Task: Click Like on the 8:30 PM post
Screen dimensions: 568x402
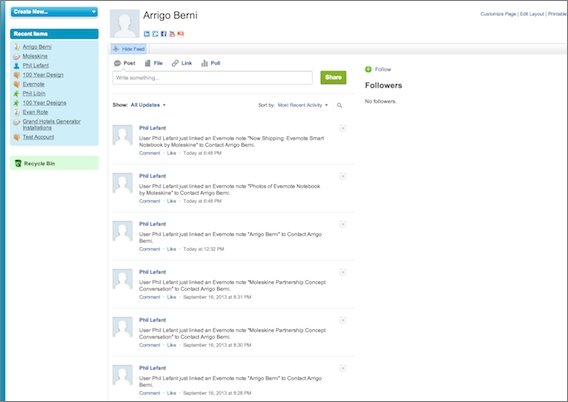Action: 171,345
